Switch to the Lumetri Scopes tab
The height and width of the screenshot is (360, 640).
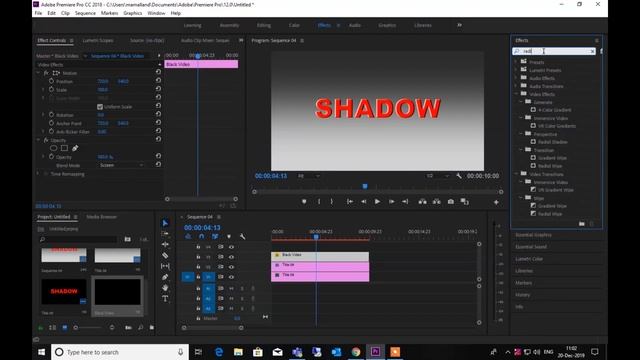click(98, 40)
